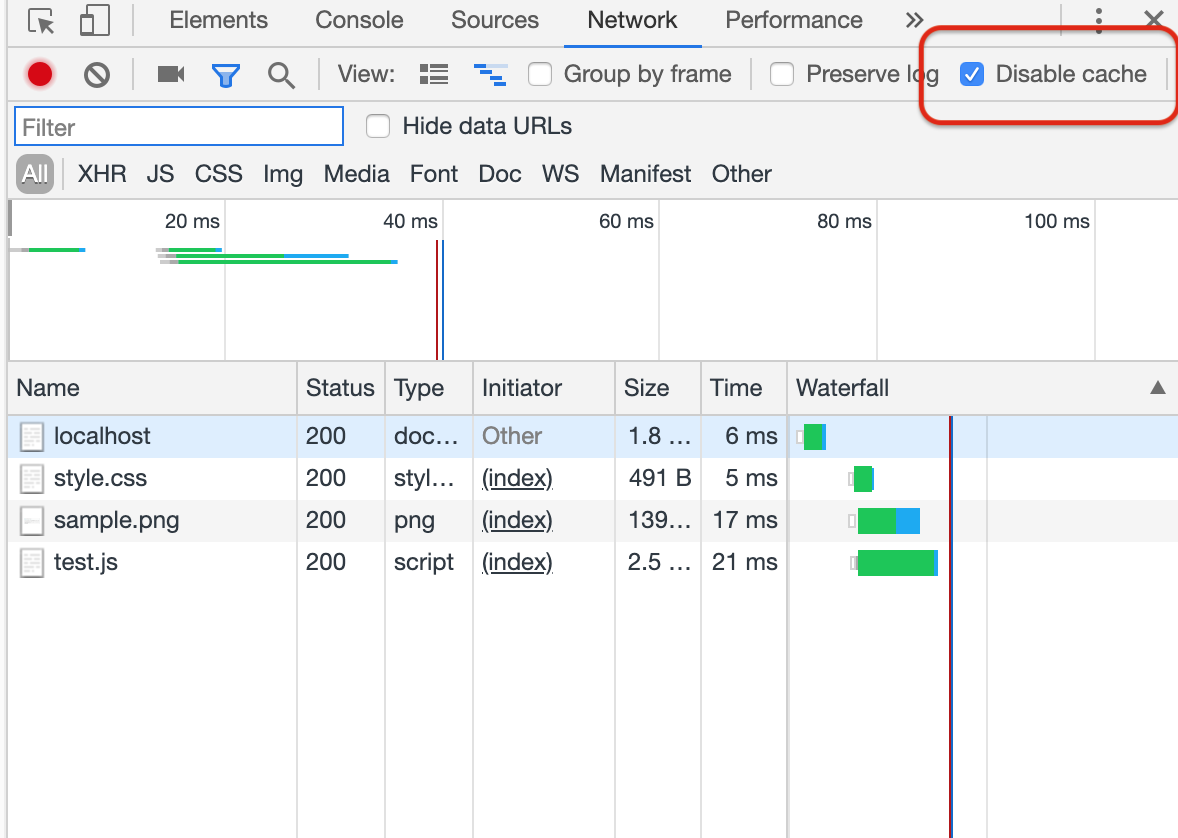Tick the Hide data URLs checkbox
The image size is (1178, 838).
click(378, 126)
